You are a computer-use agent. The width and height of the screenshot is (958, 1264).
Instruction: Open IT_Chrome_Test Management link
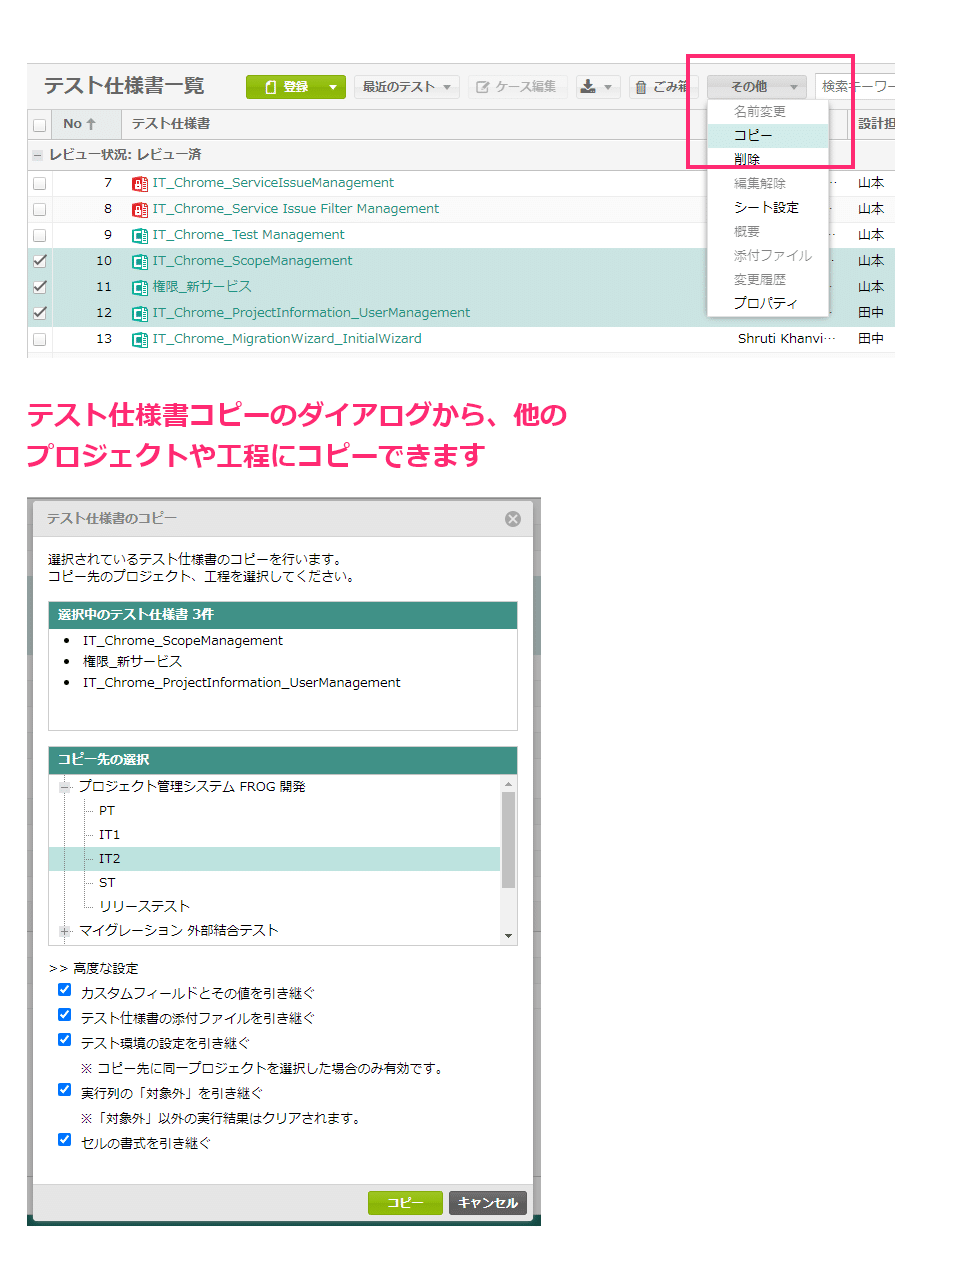click(248, 235)
